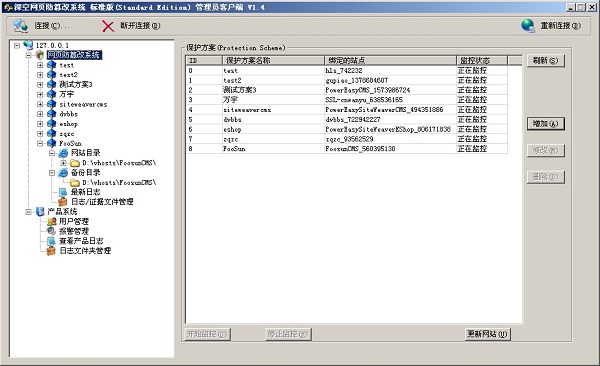This screenshot has height=366, width=600.
Task: Click the 查看产品日志 icon
Action: click(51, 241)
